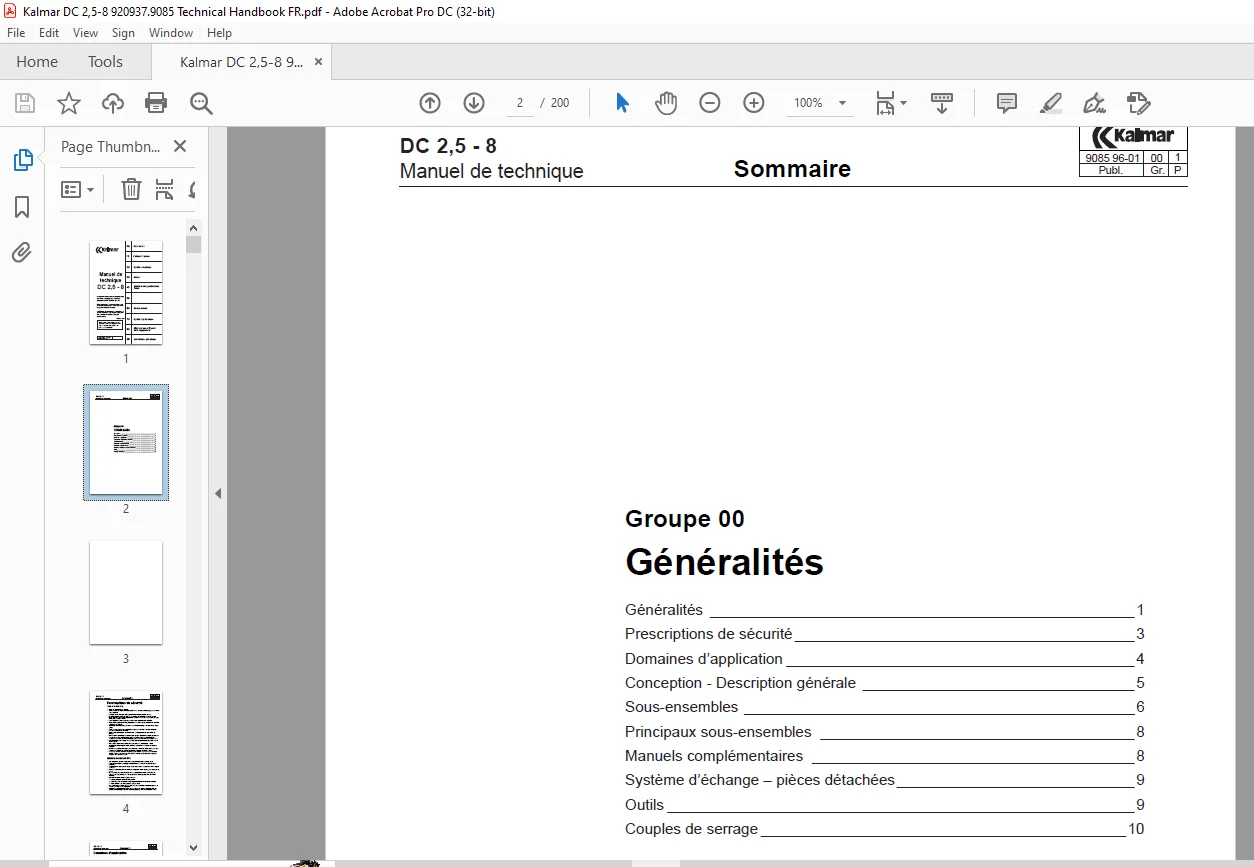Select page 1 thumbnail

point(126,292)
